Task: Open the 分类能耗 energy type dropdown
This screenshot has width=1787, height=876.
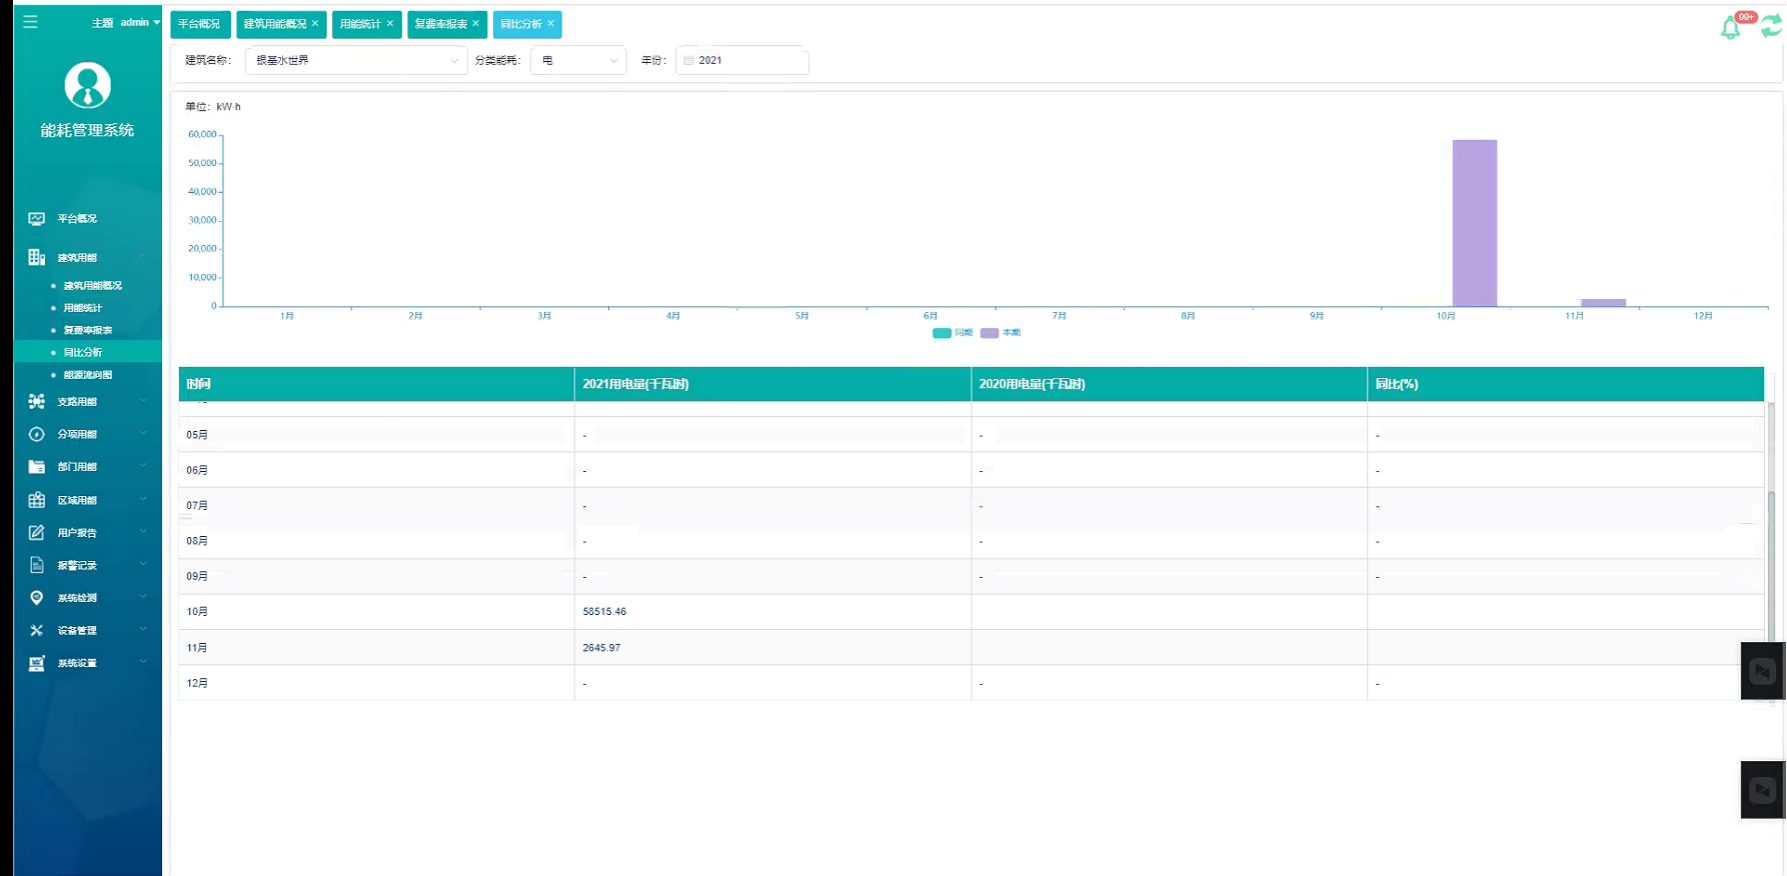Action: pos(578,60)
